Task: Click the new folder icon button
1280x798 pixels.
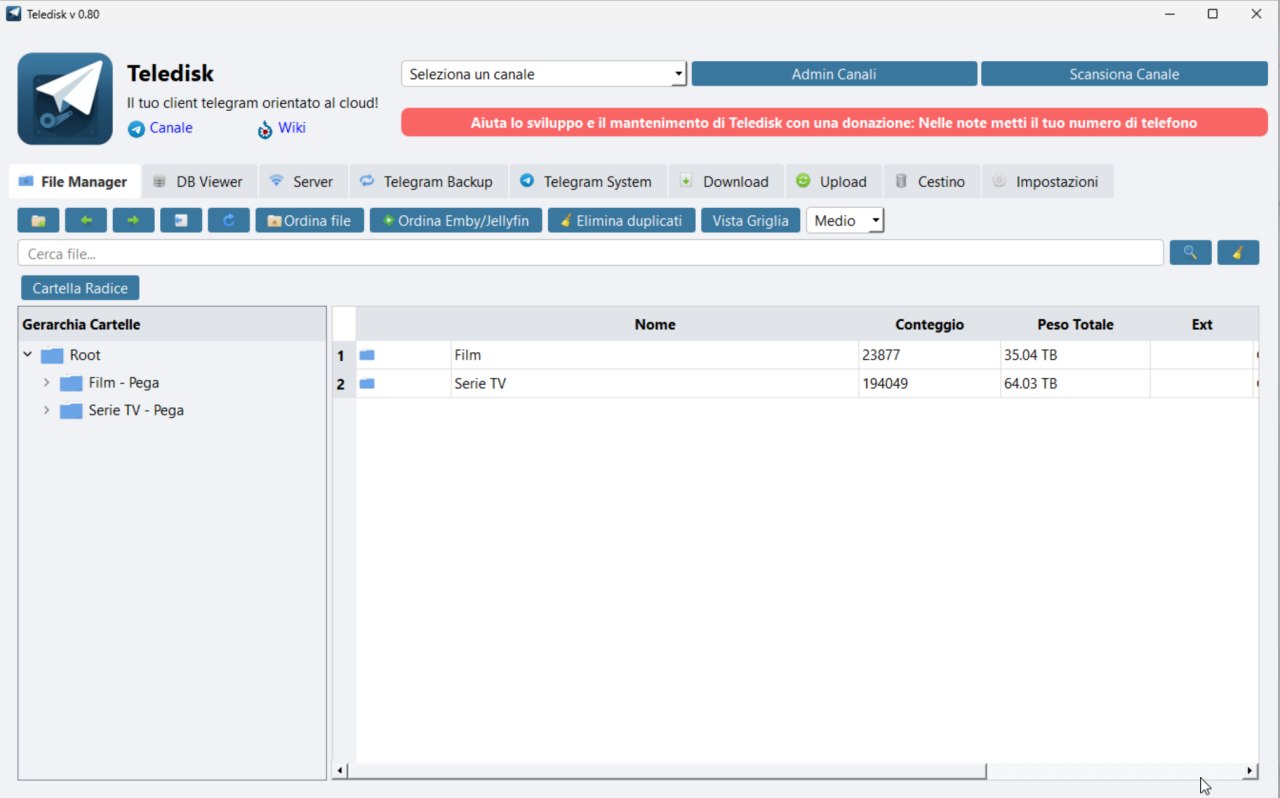Action: [x=38, y=220]
